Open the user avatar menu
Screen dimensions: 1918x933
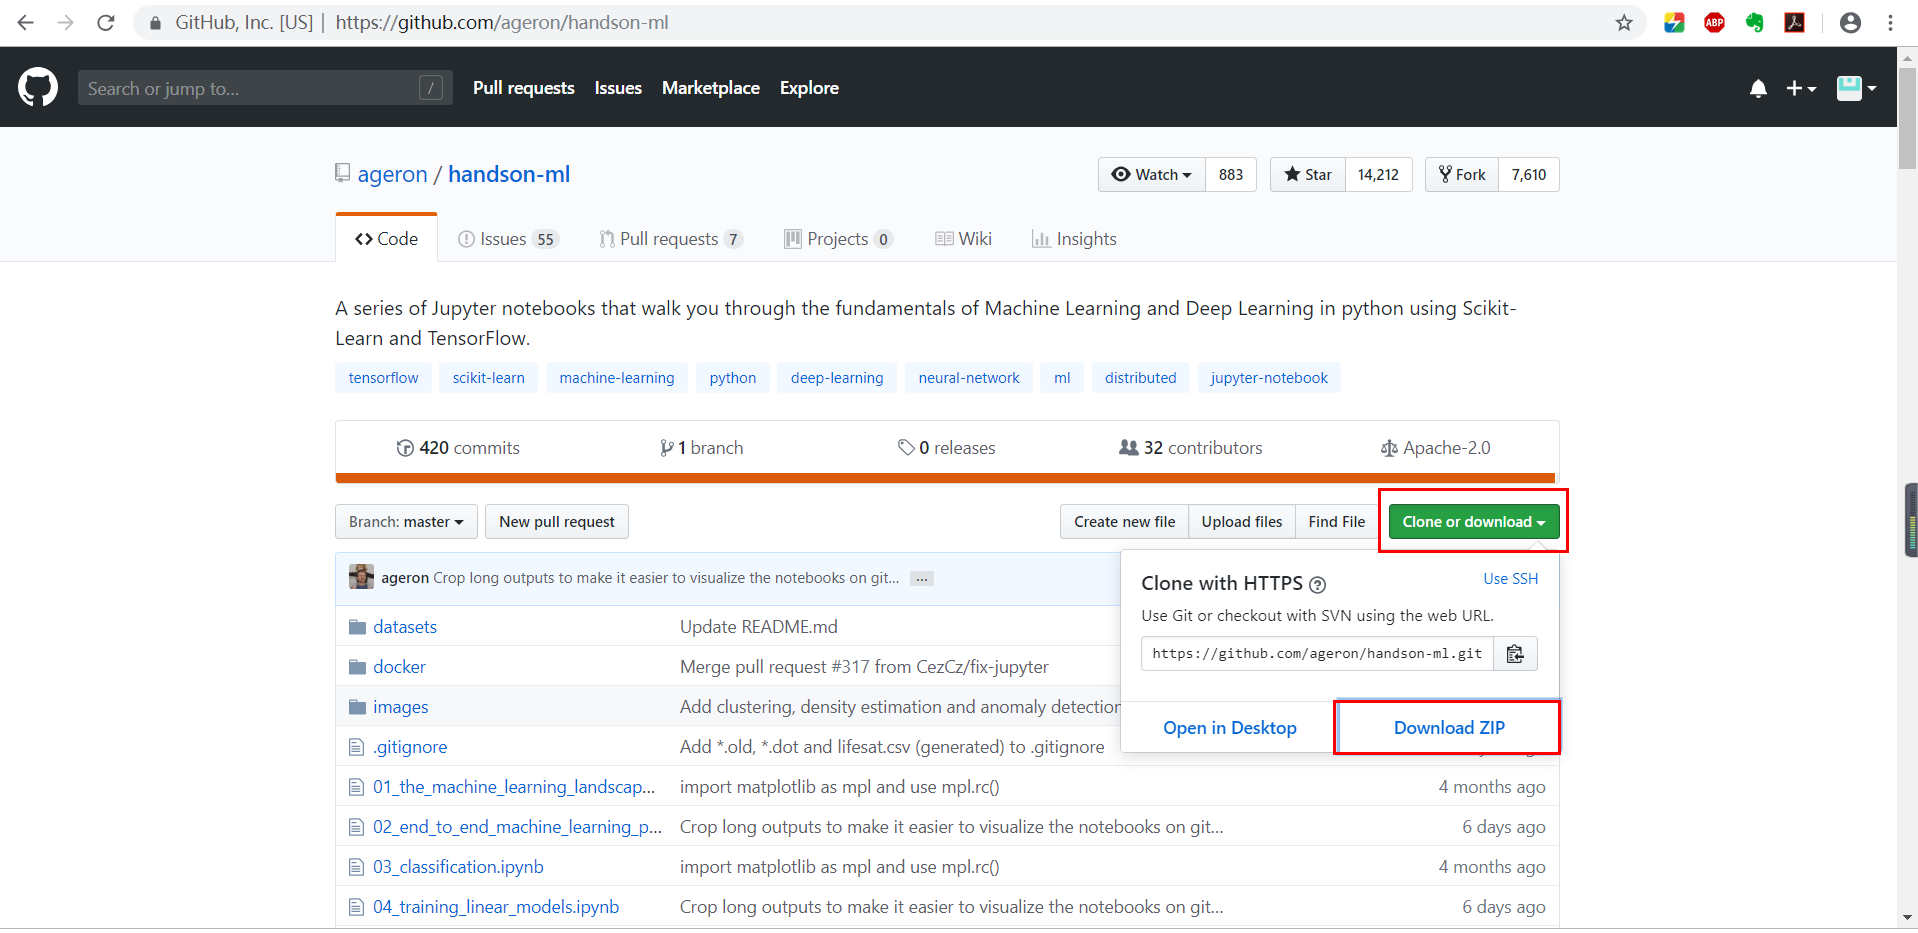(1857, 88)
